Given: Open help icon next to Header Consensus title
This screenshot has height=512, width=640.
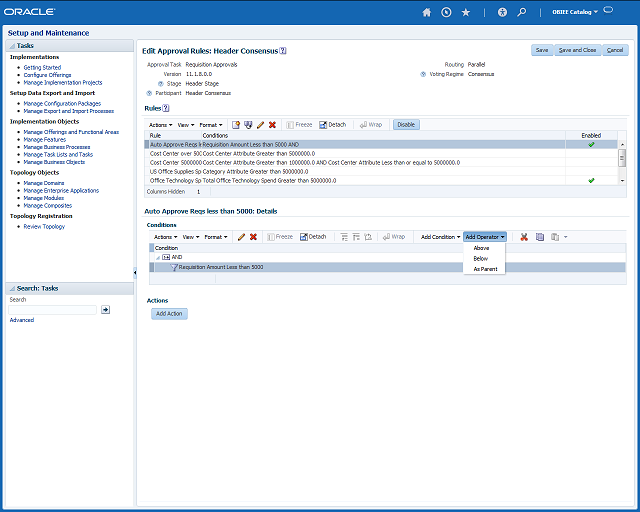Looking at the screenshot, I should [x=283, y=51].
